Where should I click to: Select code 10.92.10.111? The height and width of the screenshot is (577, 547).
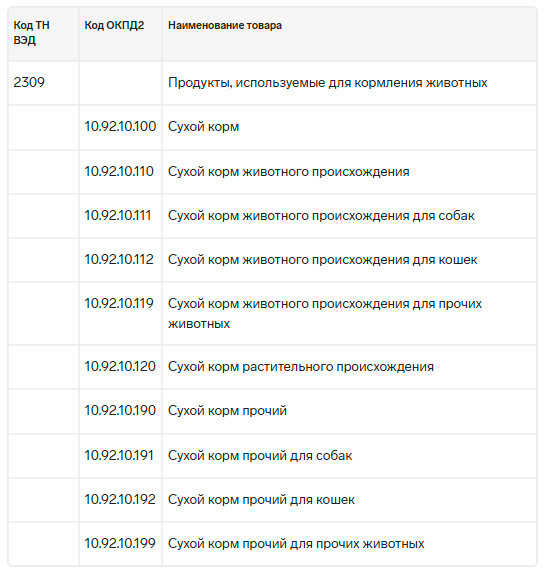coord(118,216)
